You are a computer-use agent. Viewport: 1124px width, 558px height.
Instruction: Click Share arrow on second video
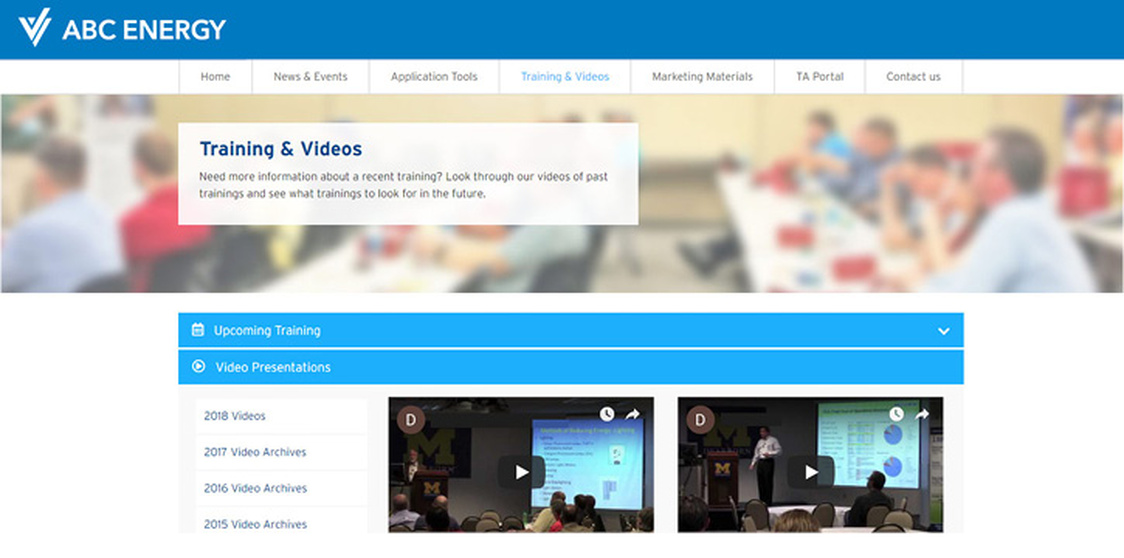tap(922, 414)
